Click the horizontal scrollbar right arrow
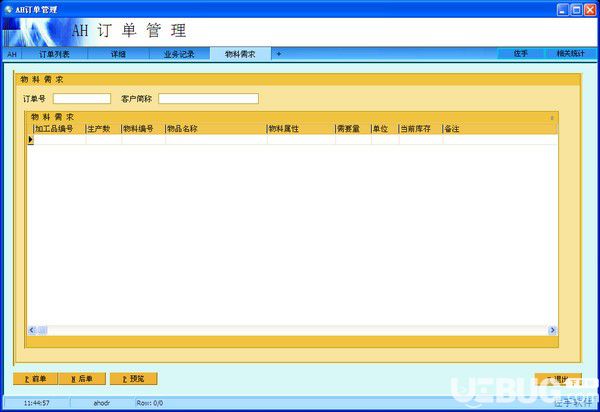This screenshot has width=600, height=412. pos(552,330)
